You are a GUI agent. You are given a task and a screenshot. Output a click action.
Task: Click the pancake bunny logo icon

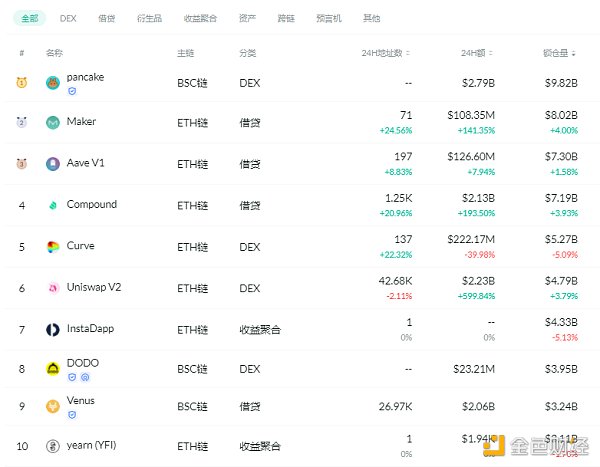(52, 82)
